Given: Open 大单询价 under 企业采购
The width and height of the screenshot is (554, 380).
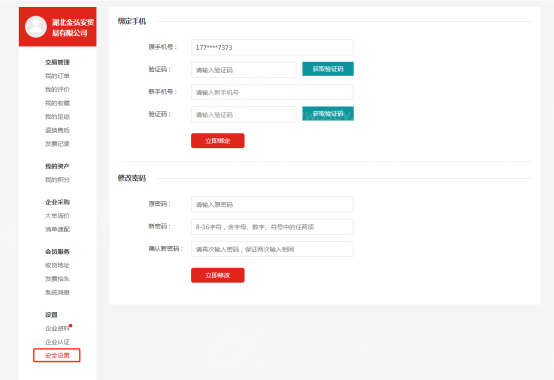Looking at the screenshot, I should point(57,216).
